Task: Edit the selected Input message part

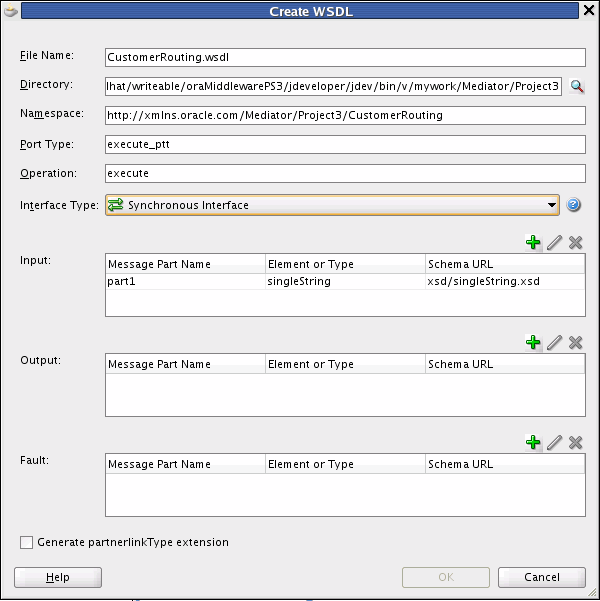Action: coord(554,242)
